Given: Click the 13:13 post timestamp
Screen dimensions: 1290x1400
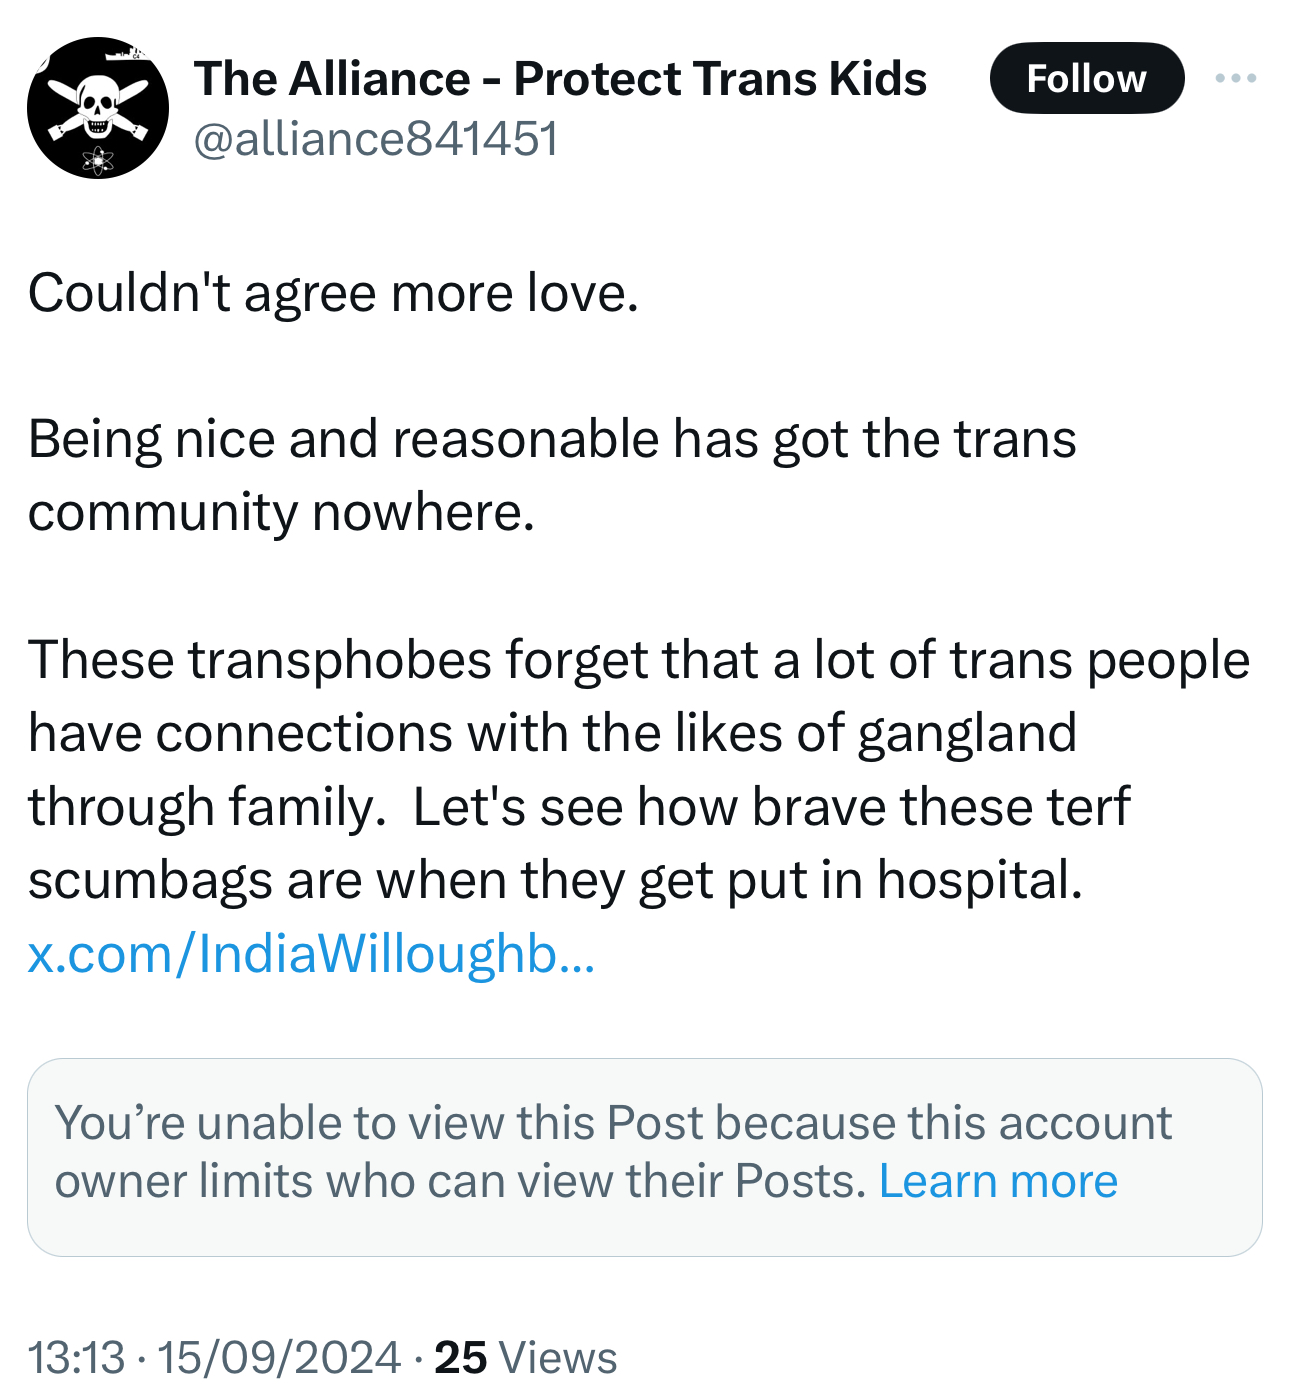Looking at the screenshot, I should (77, 1357).
